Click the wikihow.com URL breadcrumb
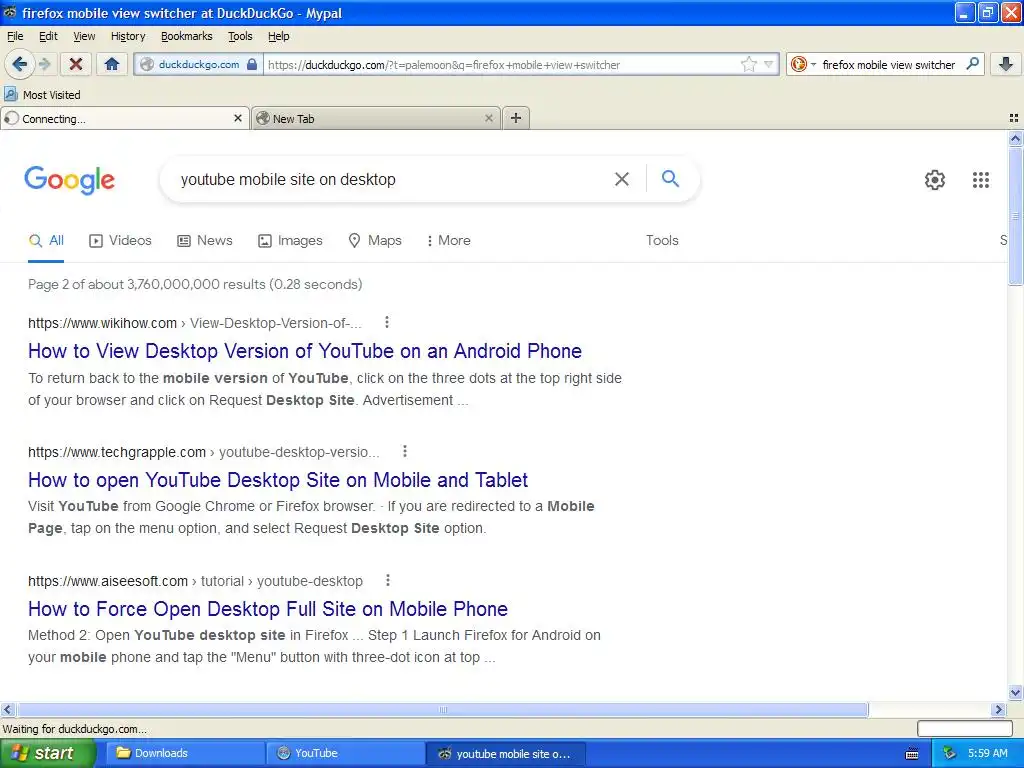Screen dimensions: 1024x768 tap(195, 323)
